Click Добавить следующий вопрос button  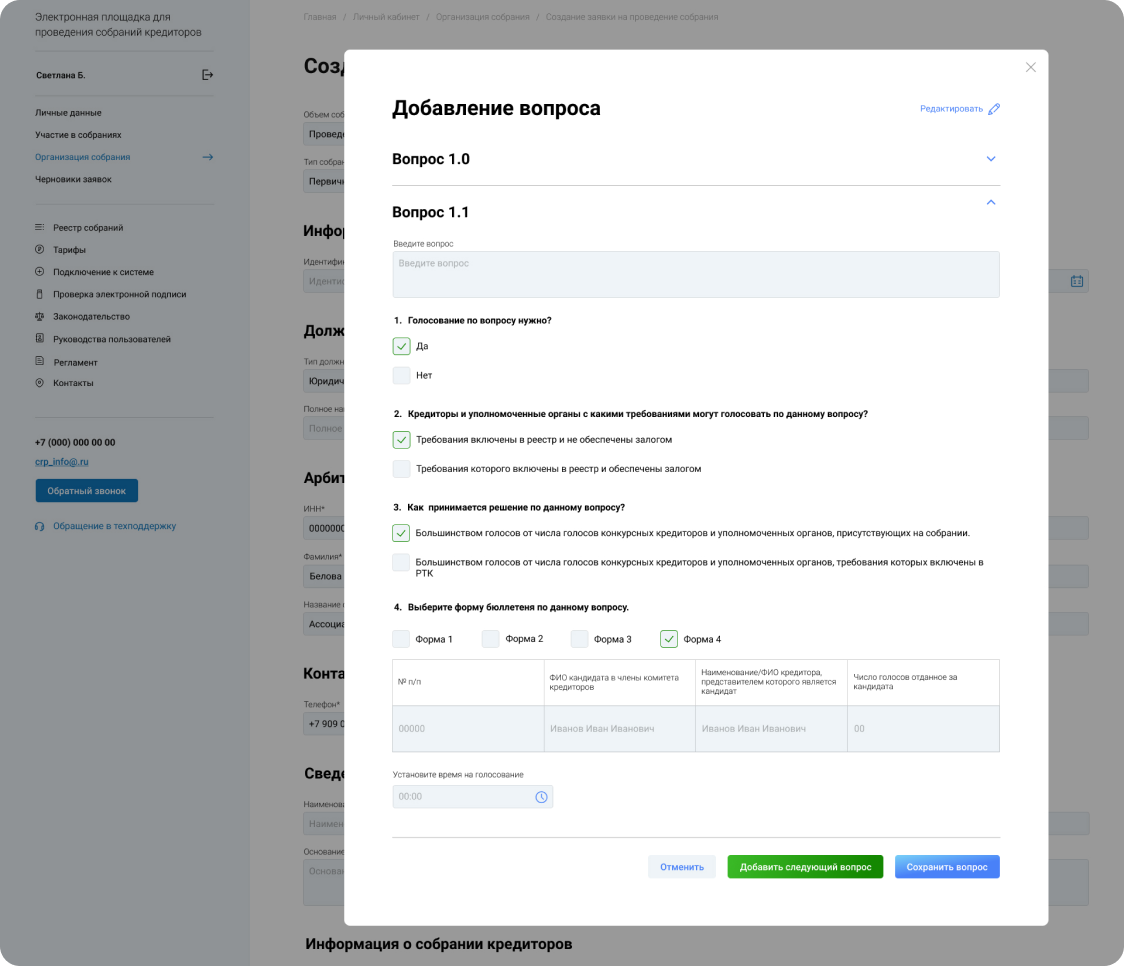(805, 867)
